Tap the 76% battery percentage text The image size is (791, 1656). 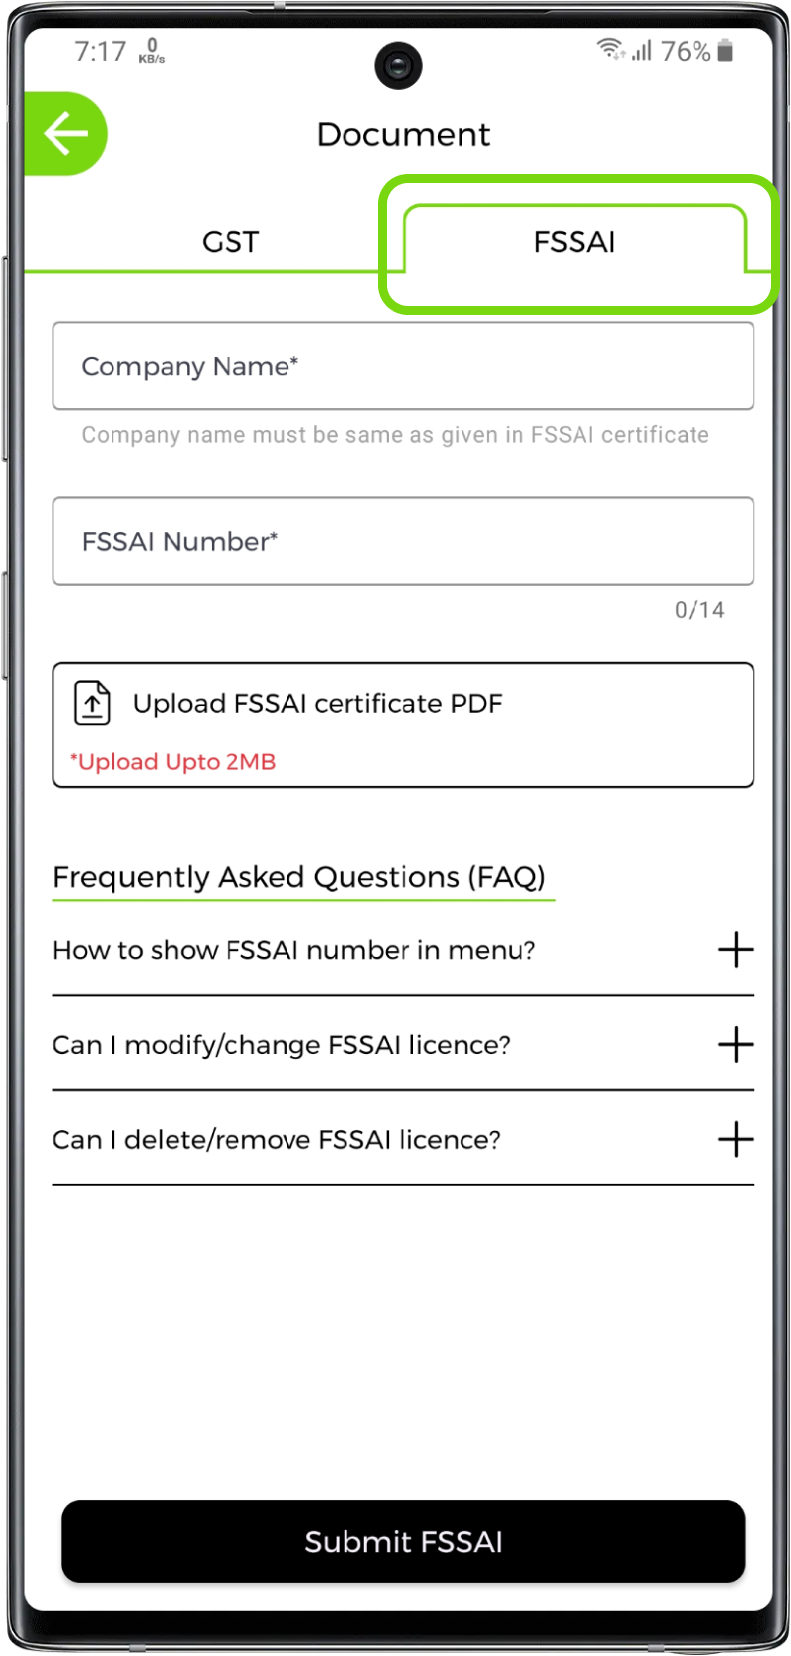tap(685, 51)
